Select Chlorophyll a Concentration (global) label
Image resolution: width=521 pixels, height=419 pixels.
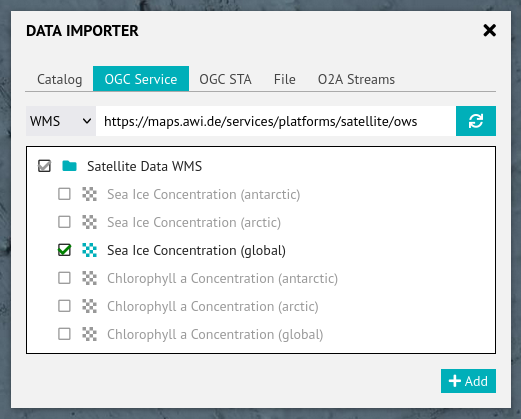point(215,334)
